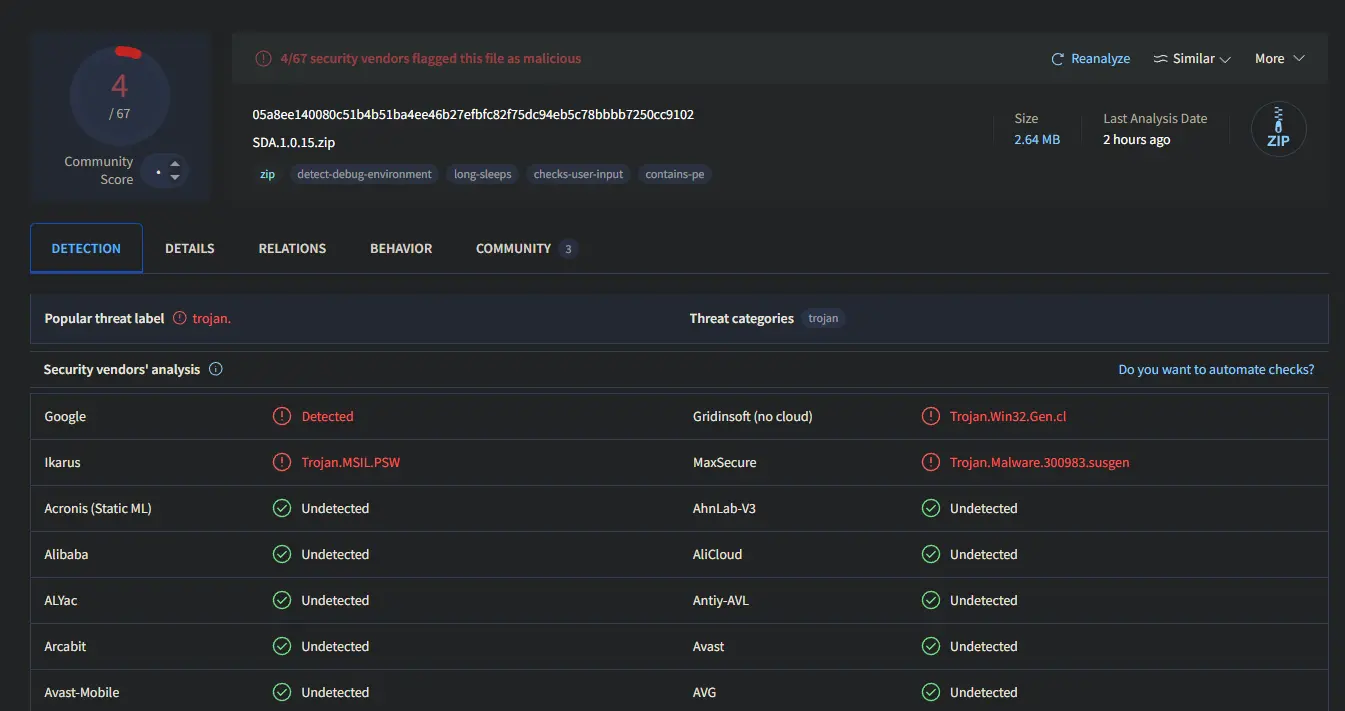1345x711 pixels.
Task: Click the '2 hours ago' analysis date
Action: (x=1136, y=140)
